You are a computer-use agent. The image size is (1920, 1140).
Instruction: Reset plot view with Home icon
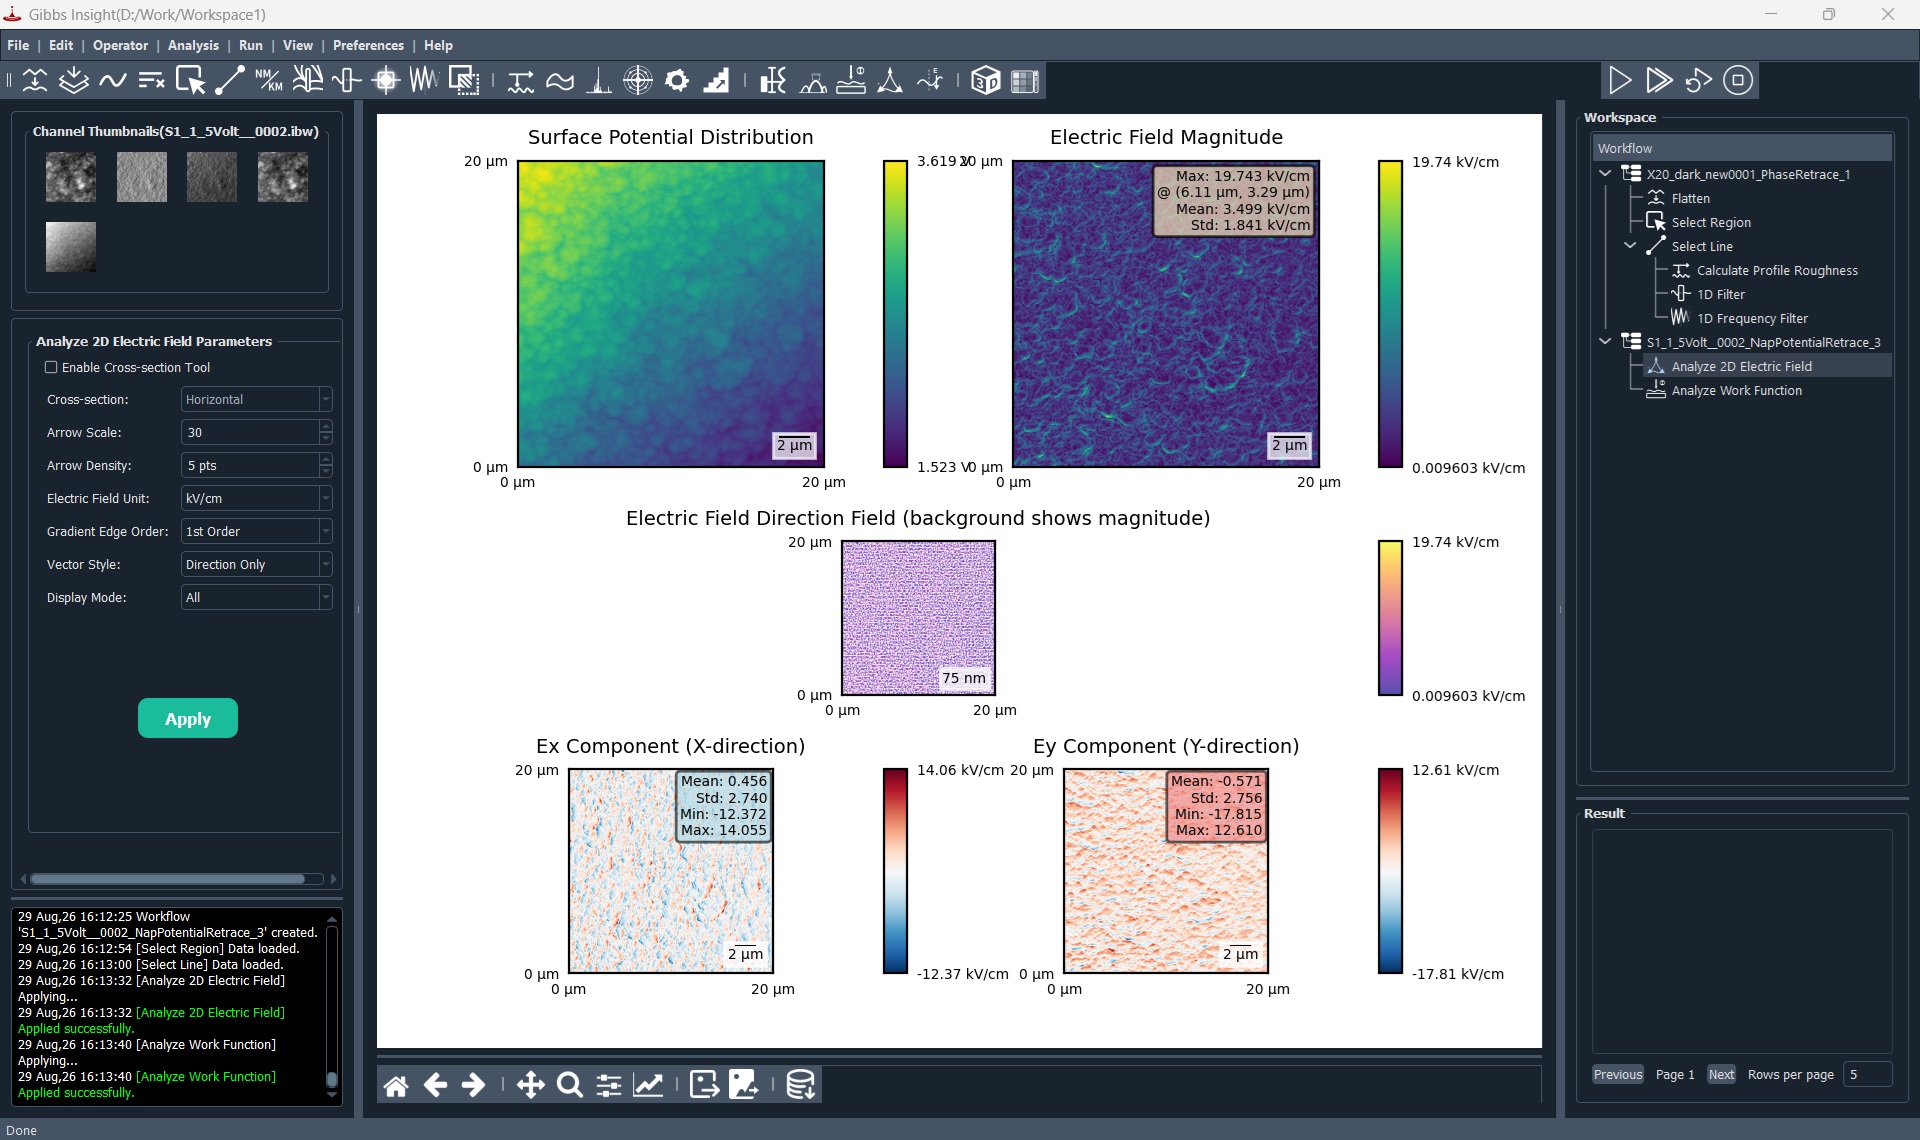tap(396, 1085)
